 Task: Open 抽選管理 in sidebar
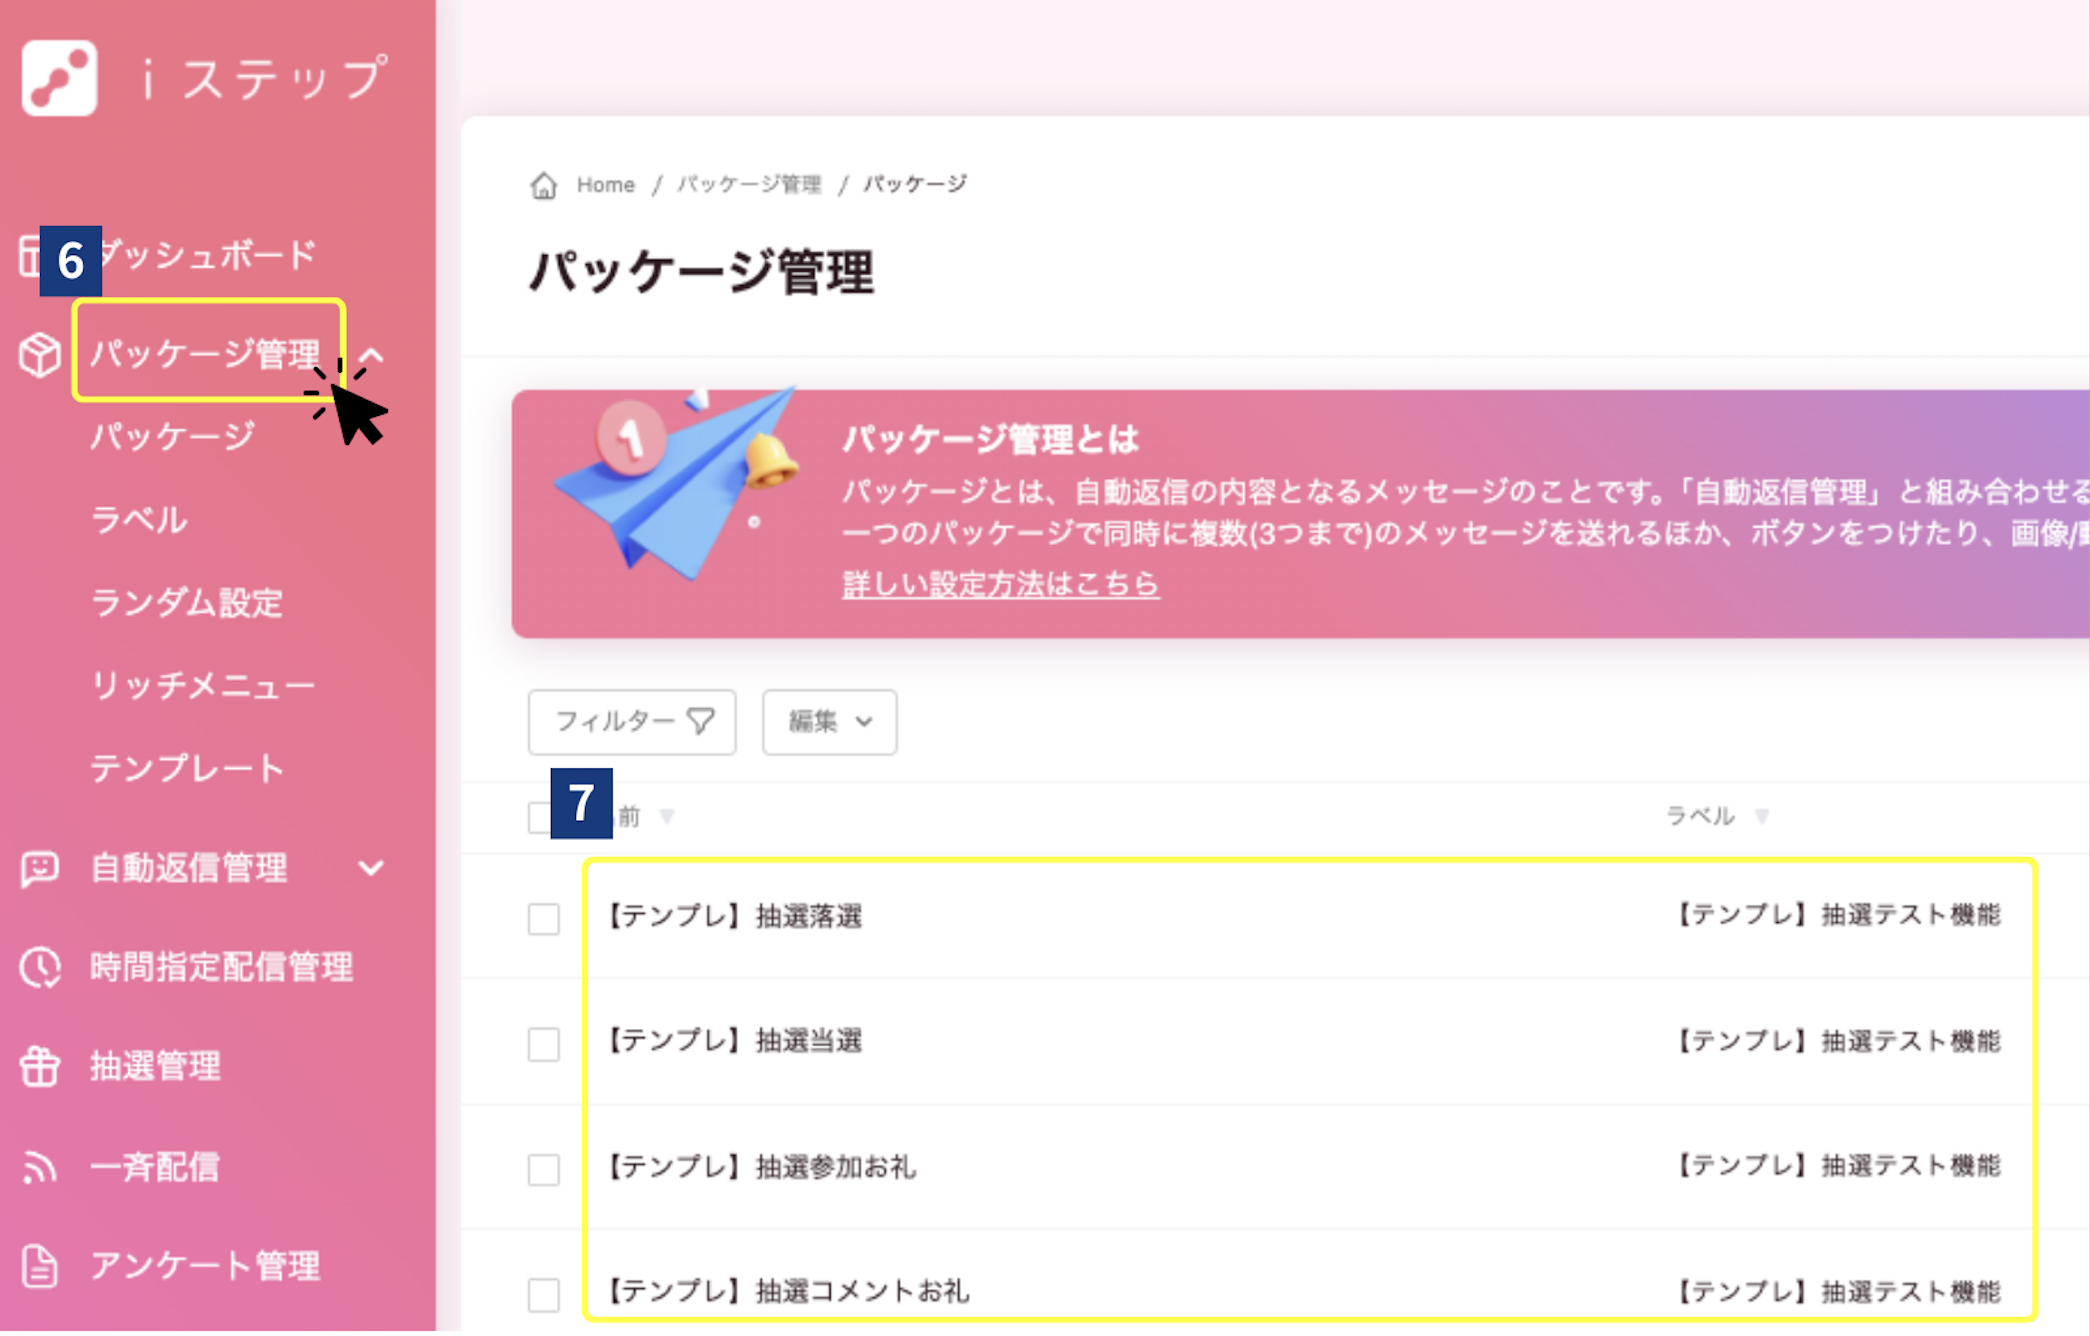[x=155, y=1066]
